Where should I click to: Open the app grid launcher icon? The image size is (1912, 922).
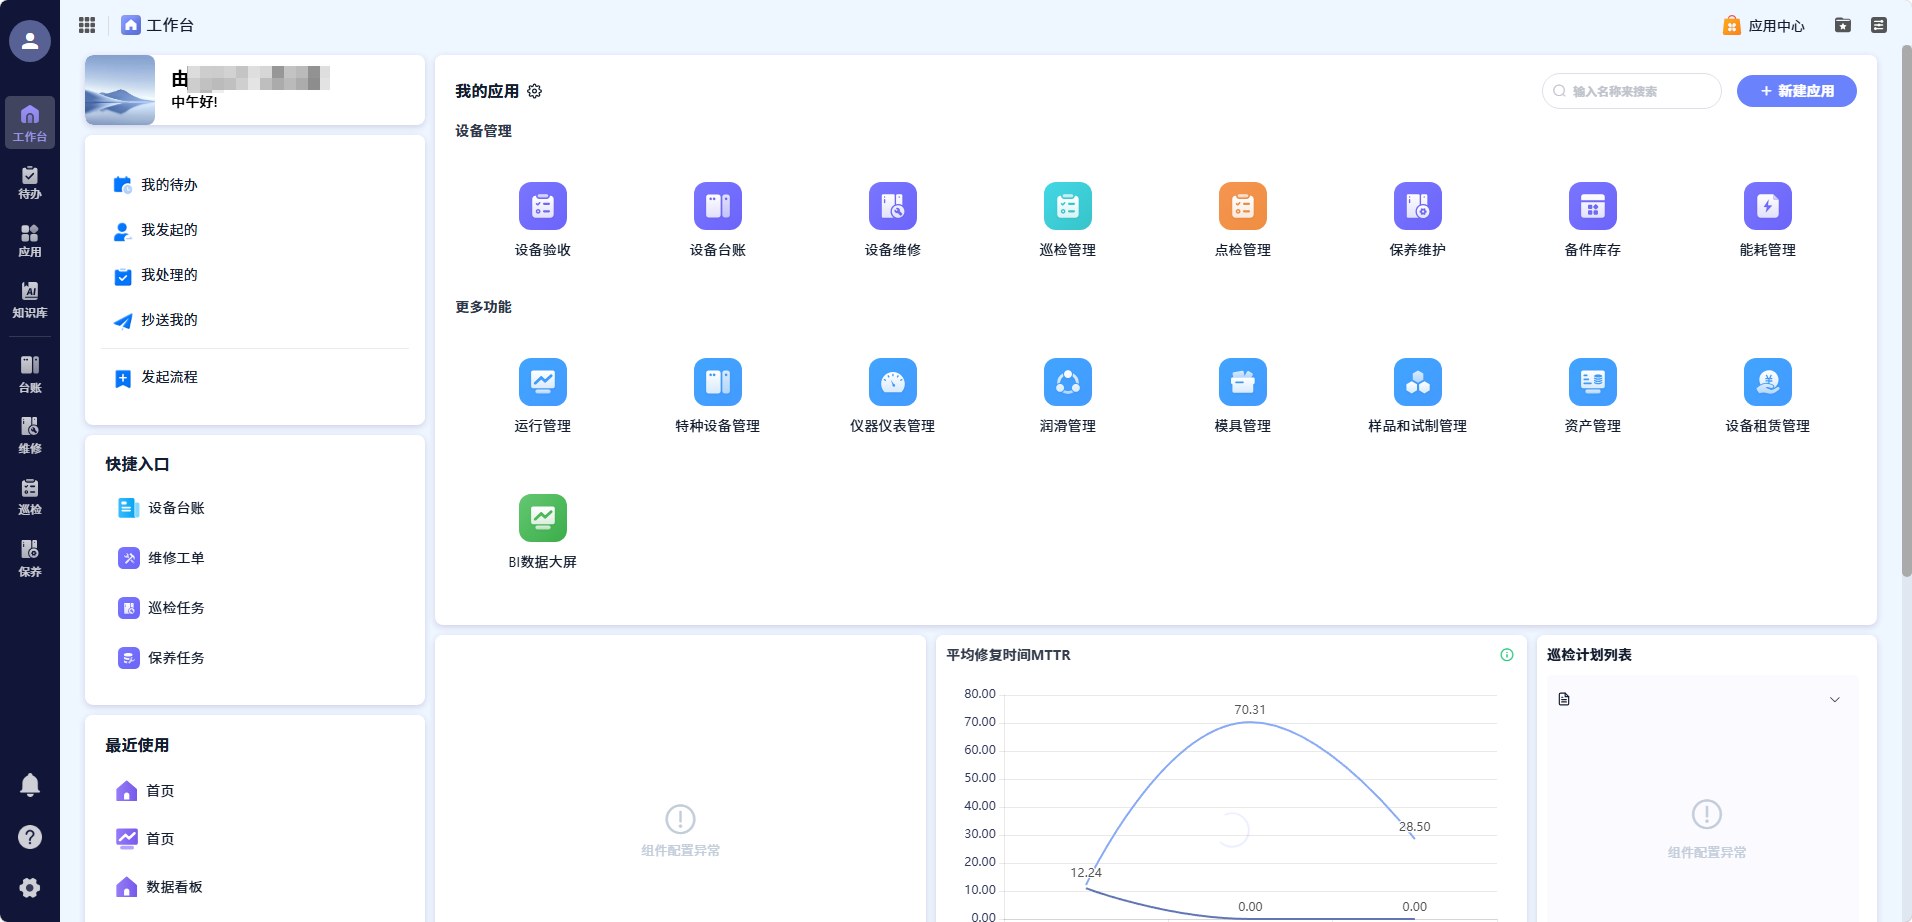click(x=87, y=25)
